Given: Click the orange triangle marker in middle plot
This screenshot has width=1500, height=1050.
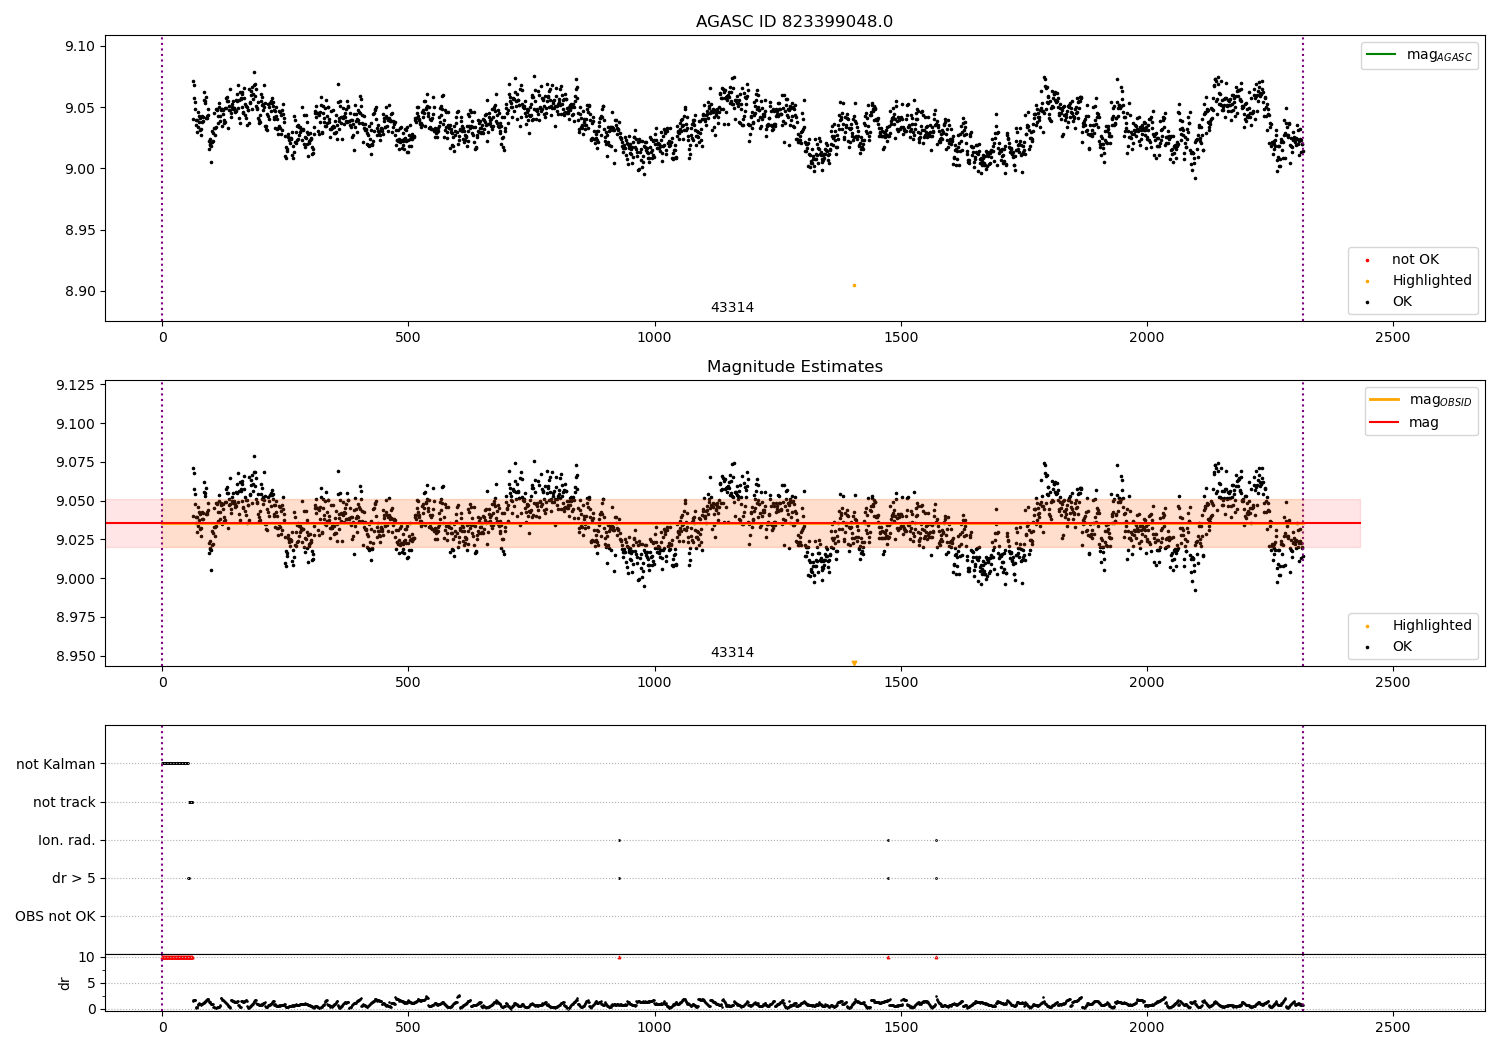Looking at the screenshot, I should point(854,663).
